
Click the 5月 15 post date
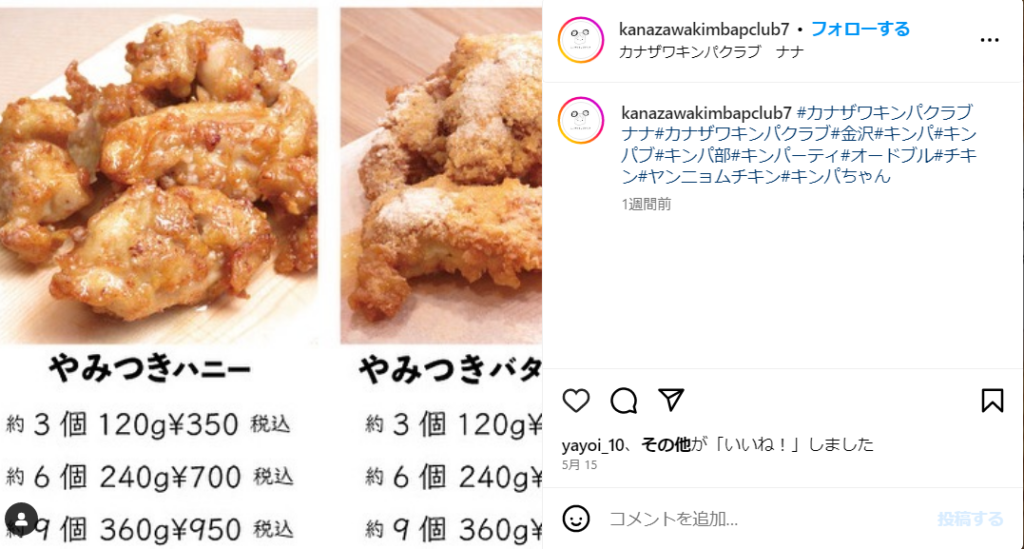[579, 465]
